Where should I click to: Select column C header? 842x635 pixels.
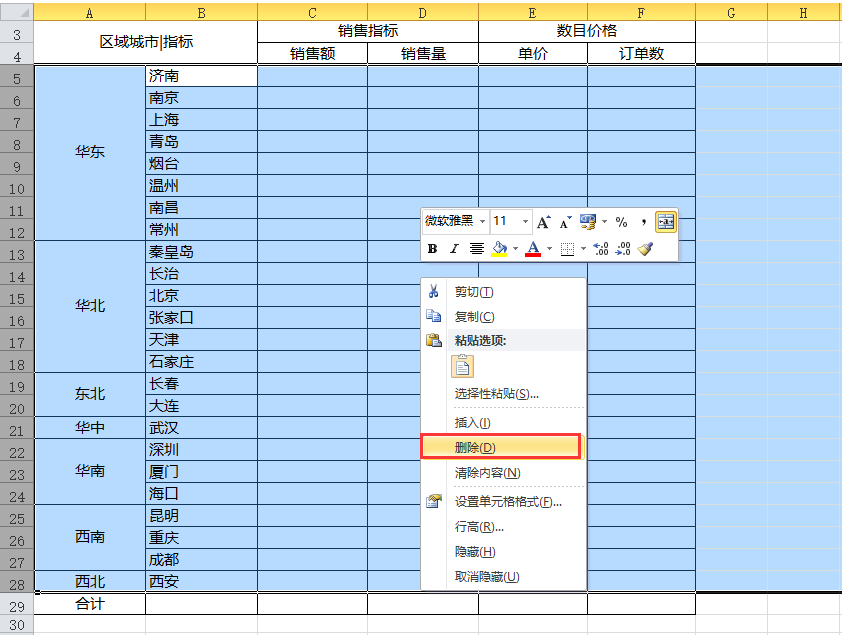[313, 12]
